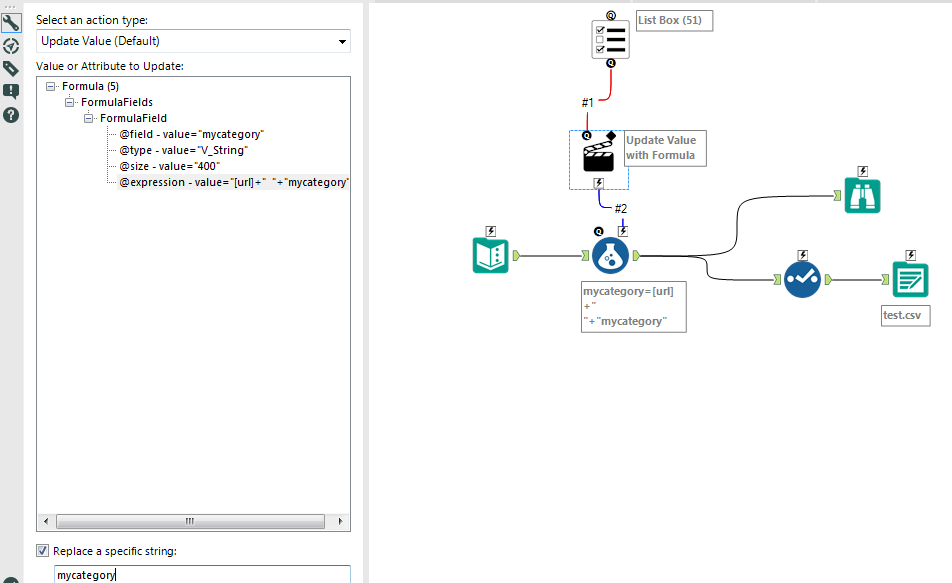Click the horizontal scrollbar under the tree
The width and height of the screenshot is (952, 583).
(190, 521)
